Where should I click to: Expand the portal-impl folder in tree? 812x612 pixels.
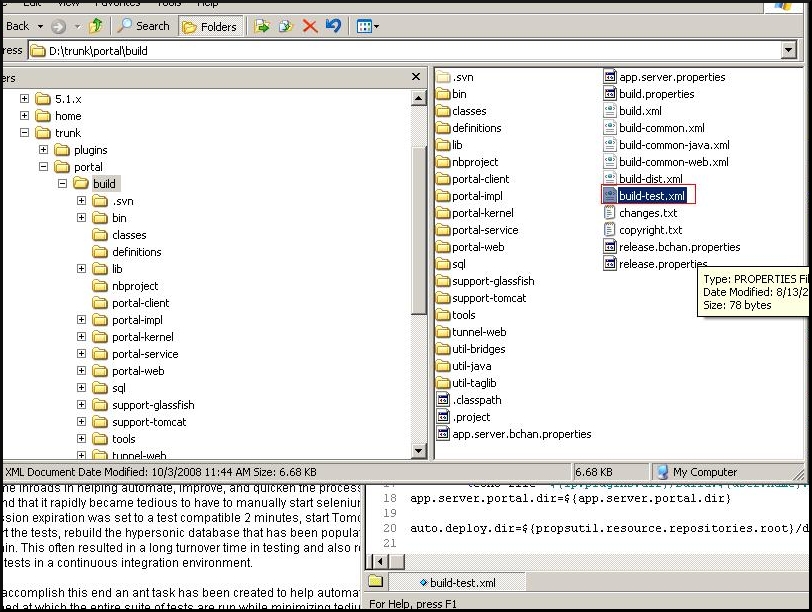click(82, 320)
